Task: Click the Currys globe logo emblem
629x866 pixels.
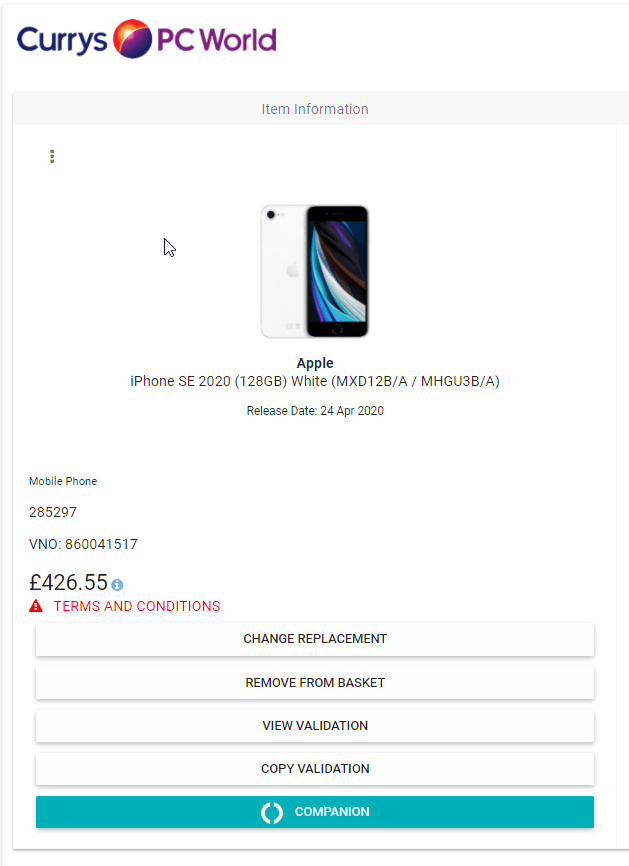Action: tap(133, 39)
